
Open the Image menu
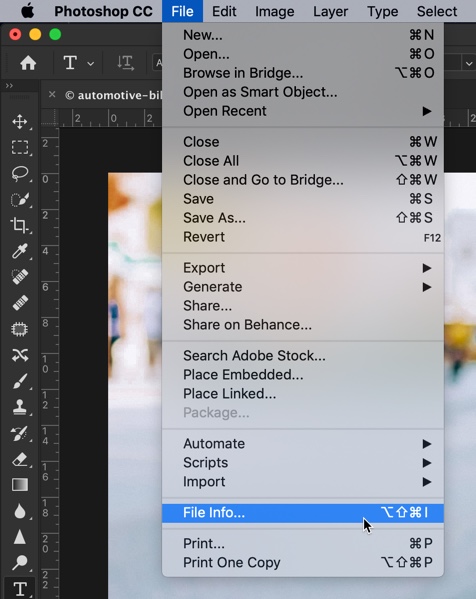coord(275,11)
